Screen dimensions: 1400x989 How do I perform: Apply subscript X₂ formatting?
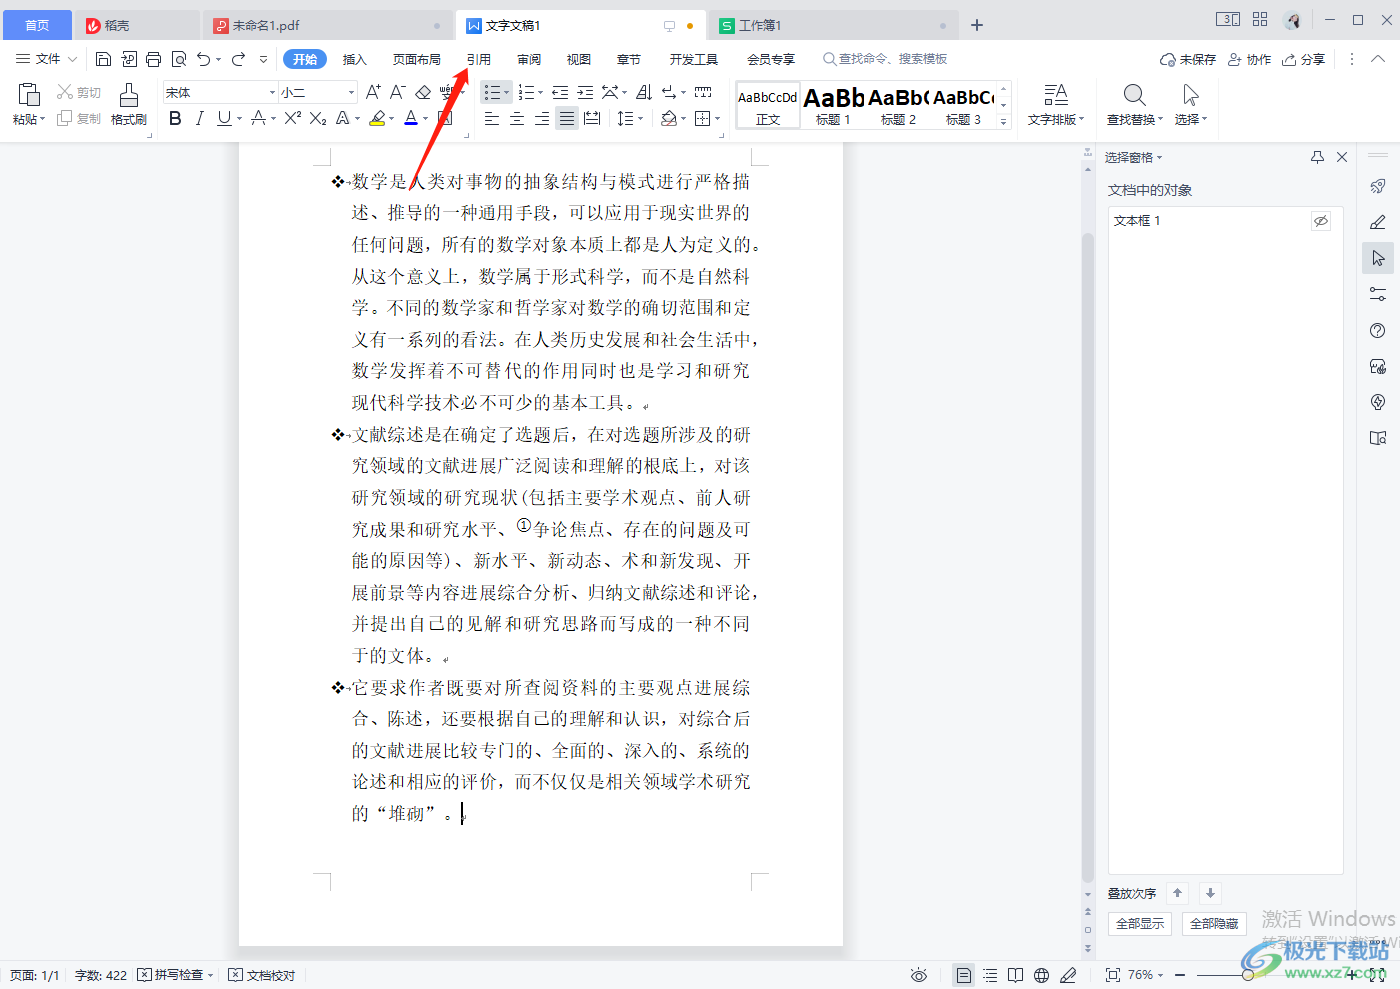click(318, 118)
